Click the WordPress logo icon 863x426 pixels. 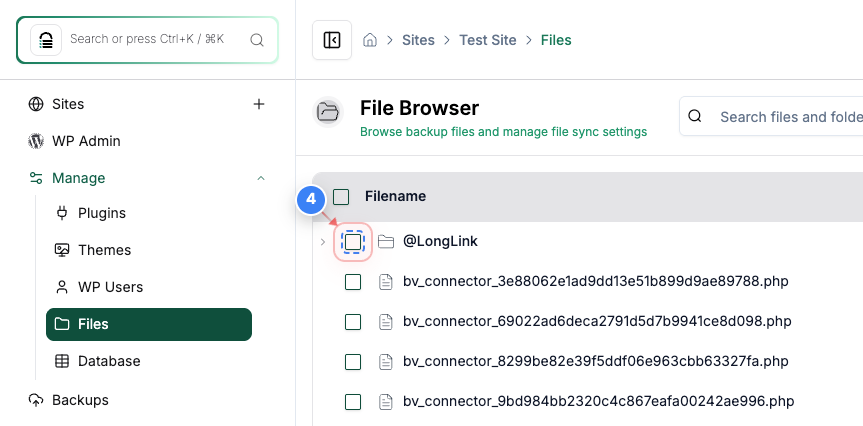click(36, 141)
